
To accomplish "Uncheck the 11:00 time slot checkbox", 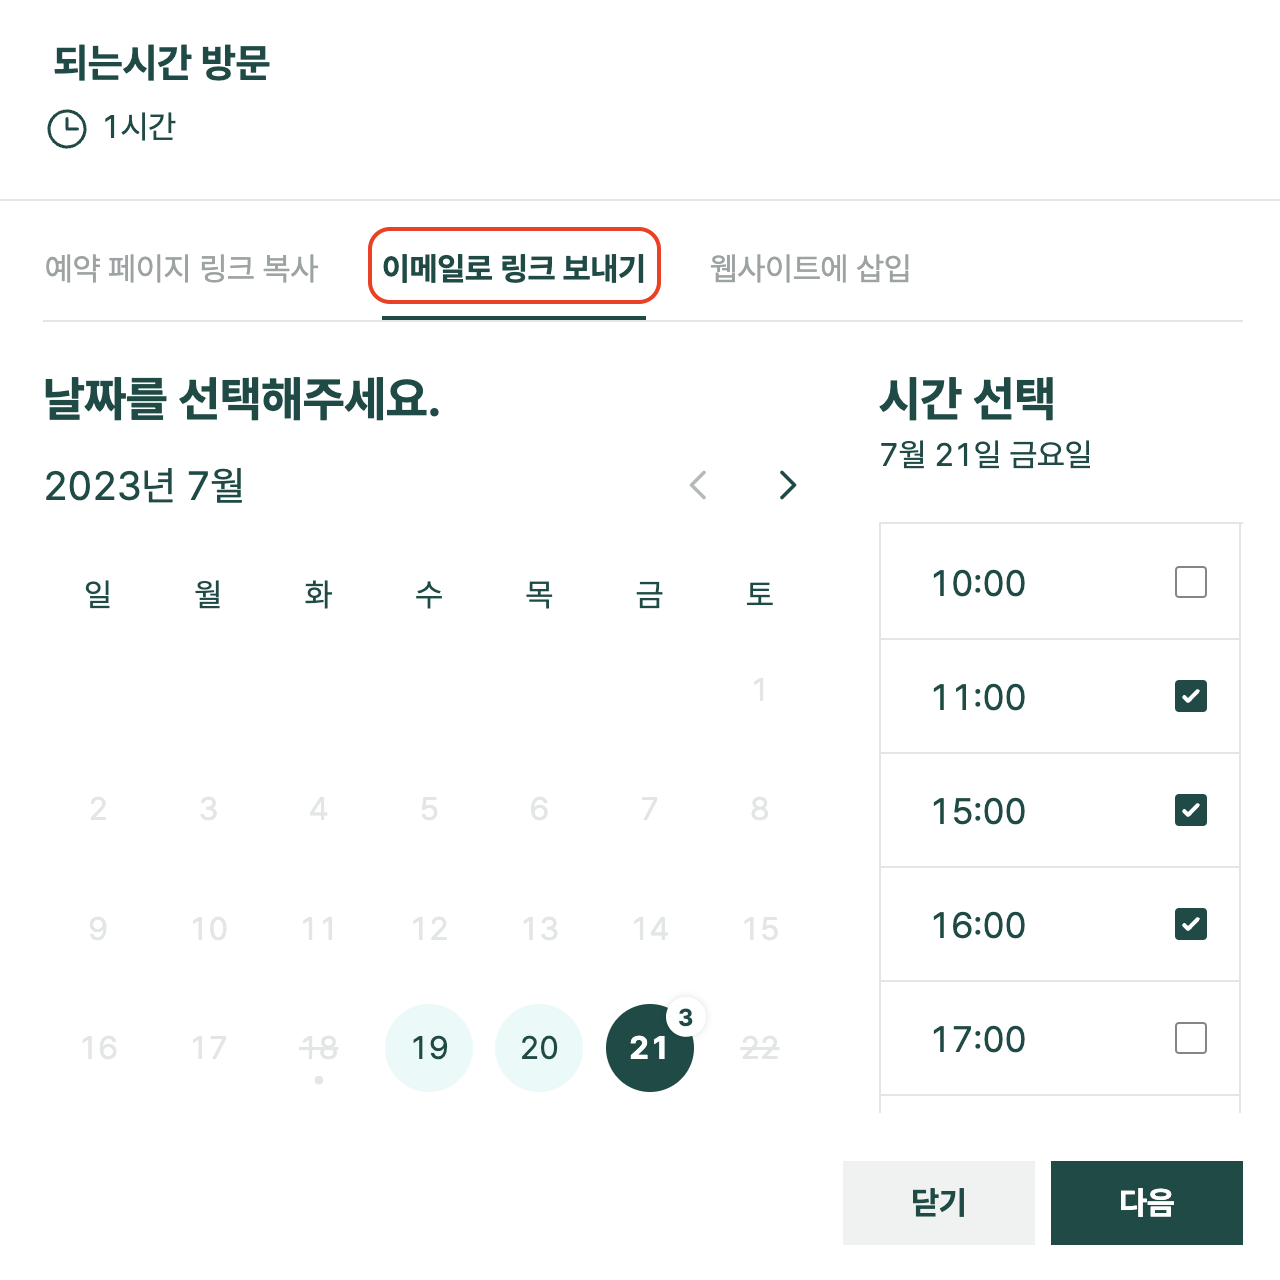I will click(1190, 696).
